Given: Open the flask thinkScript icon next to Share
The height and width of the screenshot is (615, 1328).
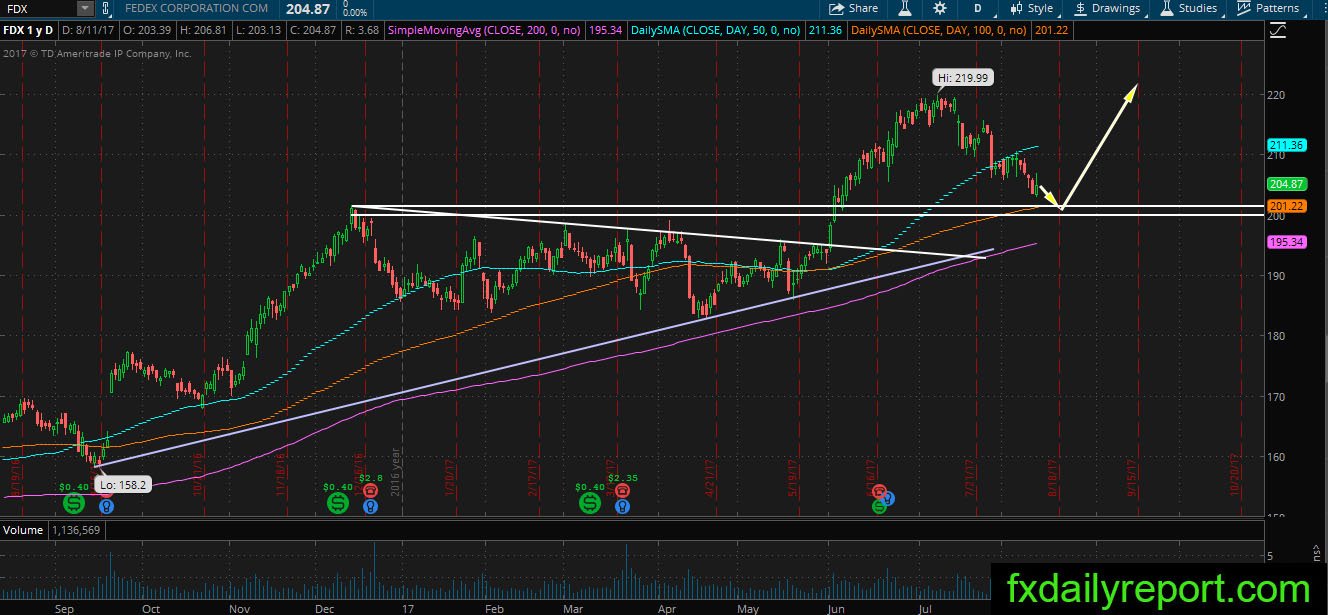Looking at the screenshot, I should [x=906, y=8].
